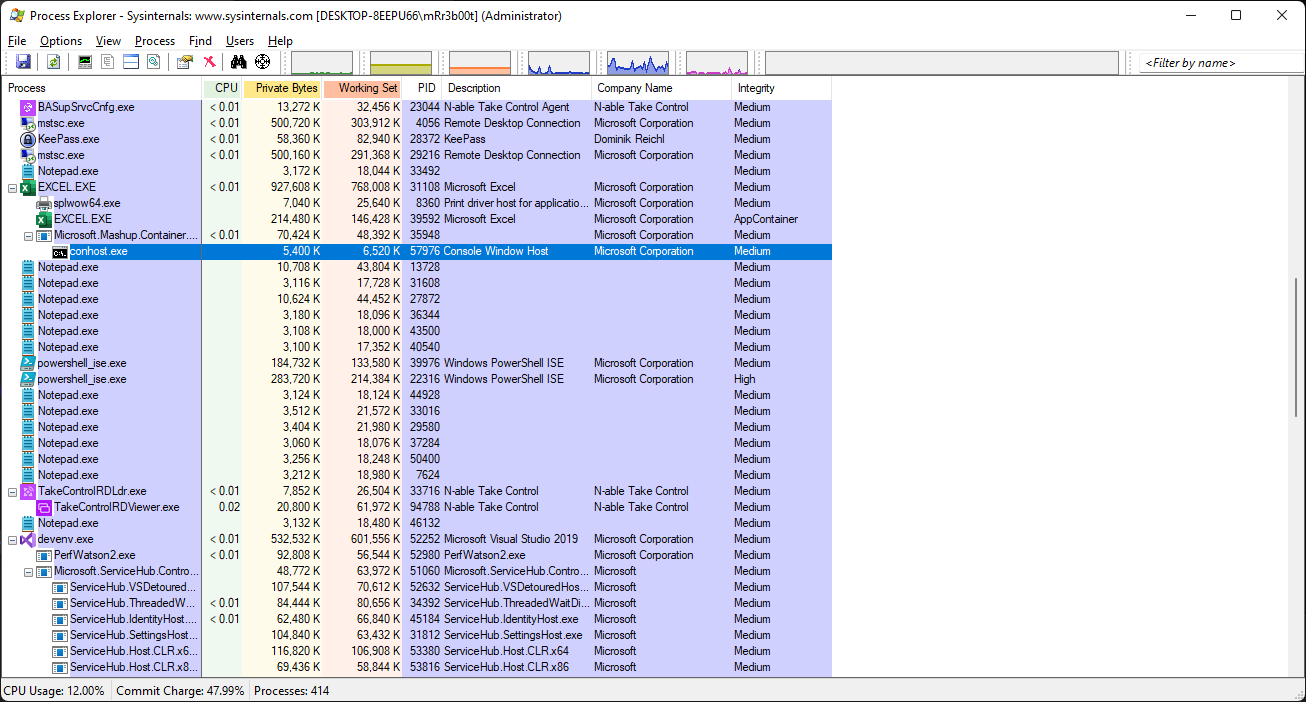Select Notepad.exe row with PID 7624
Screen dimensions: 1306x702
coord(417,475)
